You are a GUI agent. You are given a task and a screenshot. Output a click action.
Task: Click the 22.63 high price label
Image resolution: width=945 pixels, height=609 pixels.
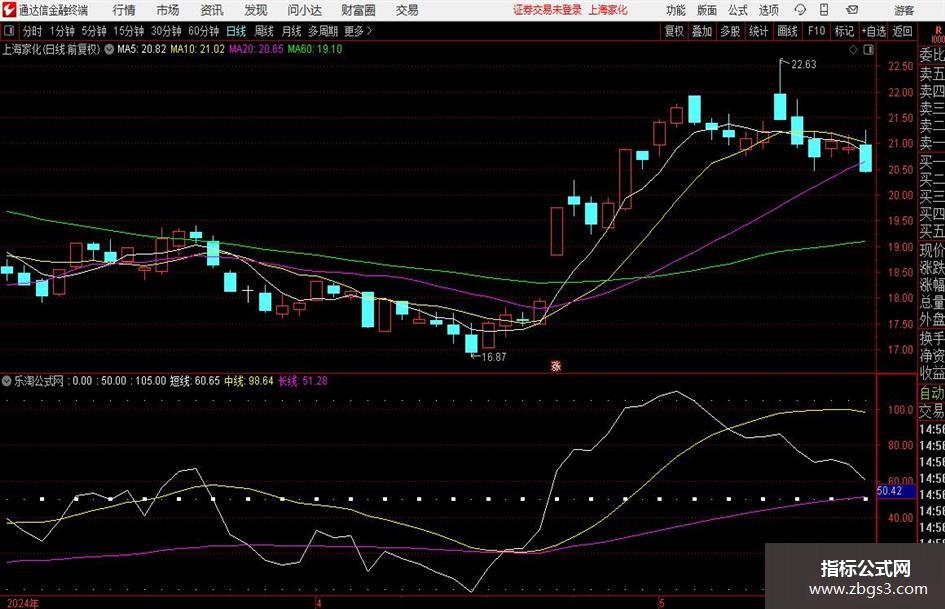pyautogui.click(x=803, y=65)
